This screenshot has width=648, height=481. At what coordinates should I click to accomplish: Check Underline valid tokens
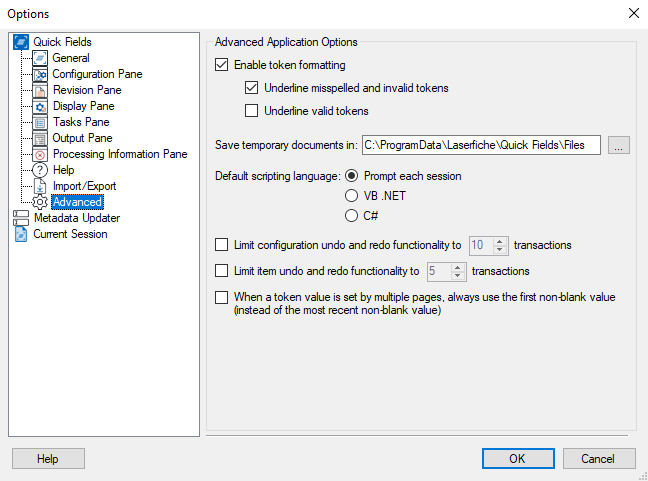tap(251, 111)
